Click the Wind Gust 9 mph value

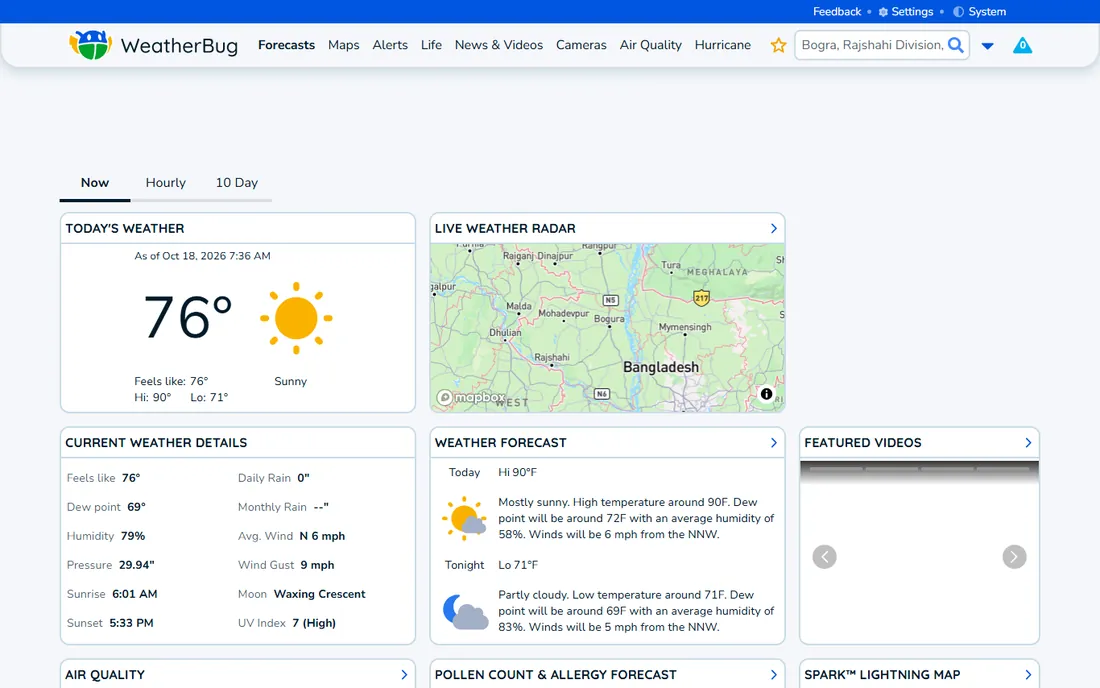(x=317, y=565)
